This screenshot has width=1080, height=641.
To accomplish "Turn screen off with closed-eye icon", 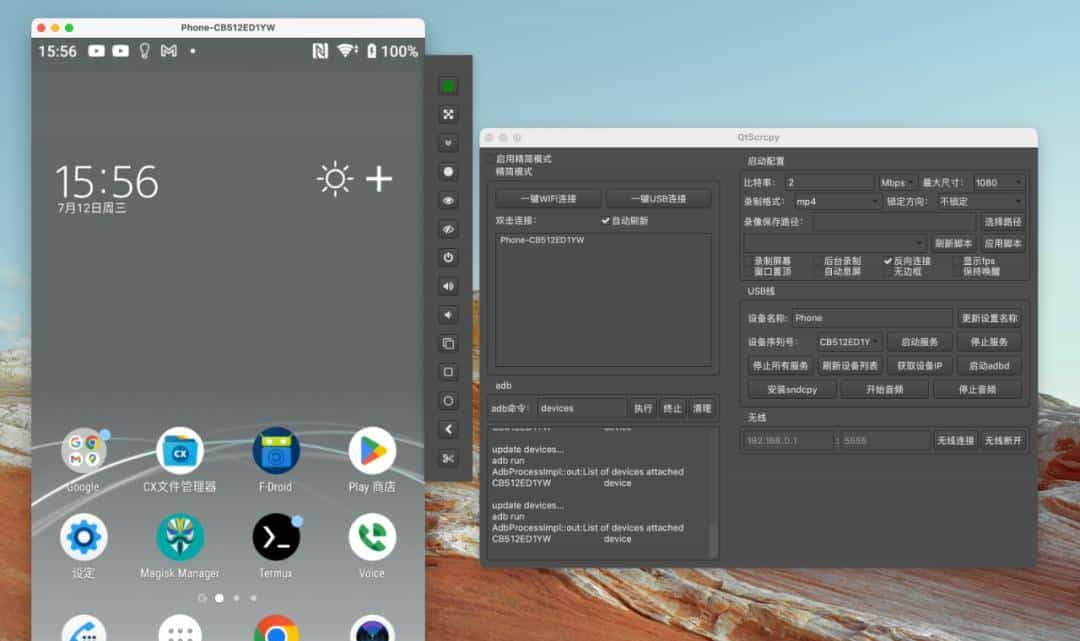I will click(447, 227).
